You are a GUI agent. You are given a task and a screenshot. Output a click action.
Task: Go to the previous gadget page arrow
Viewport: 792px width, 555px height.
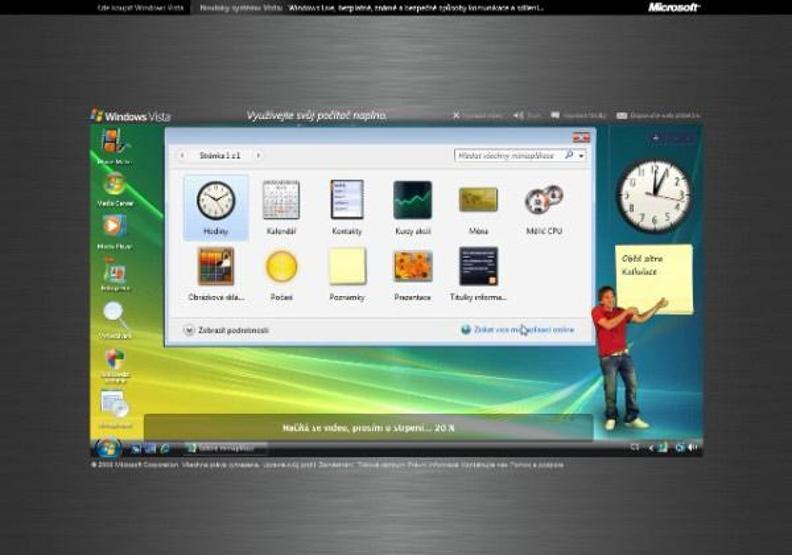click(182, 156)
